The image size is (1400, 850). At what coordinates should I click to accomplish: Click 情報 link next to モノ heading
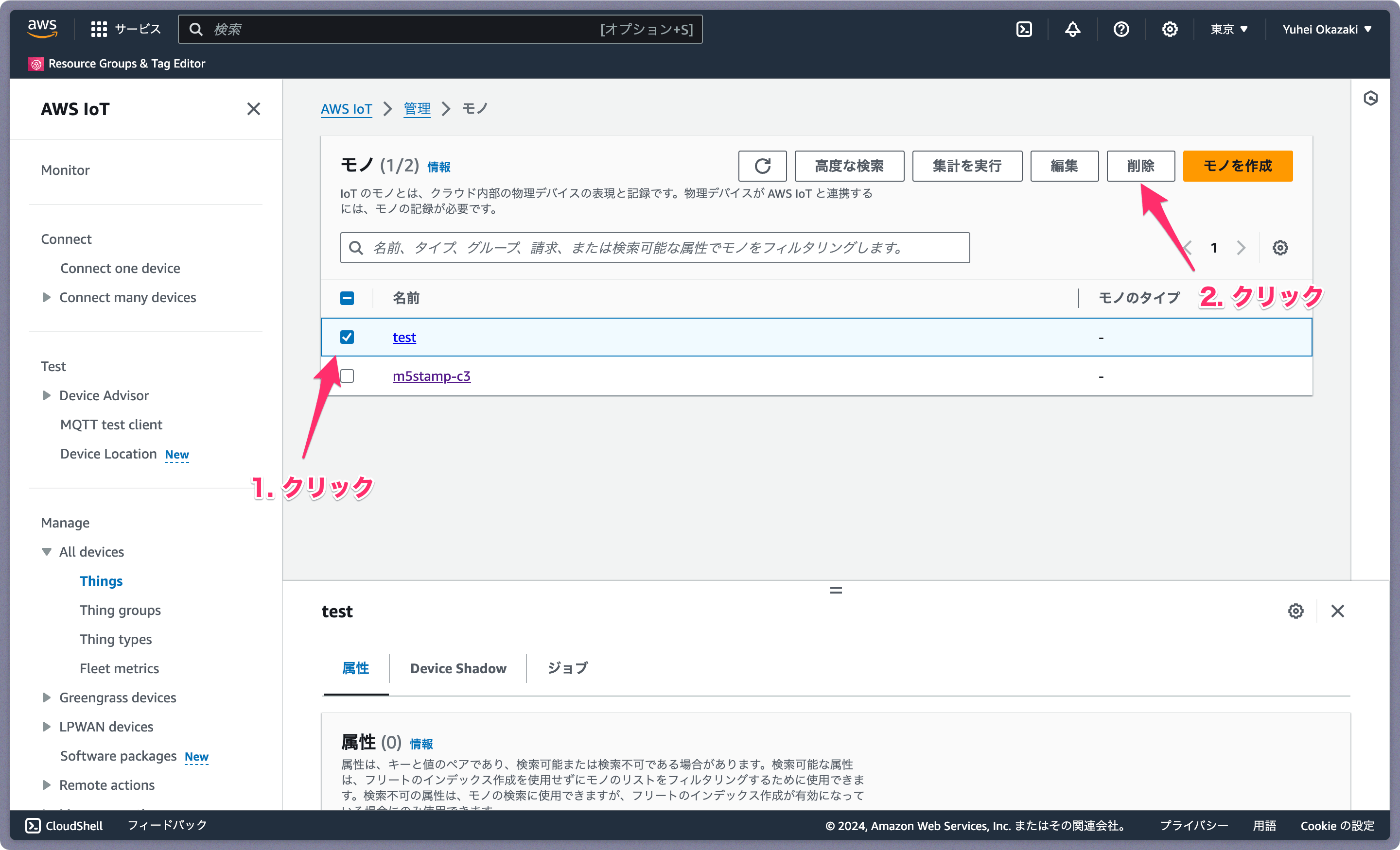[x=439, y=167]
